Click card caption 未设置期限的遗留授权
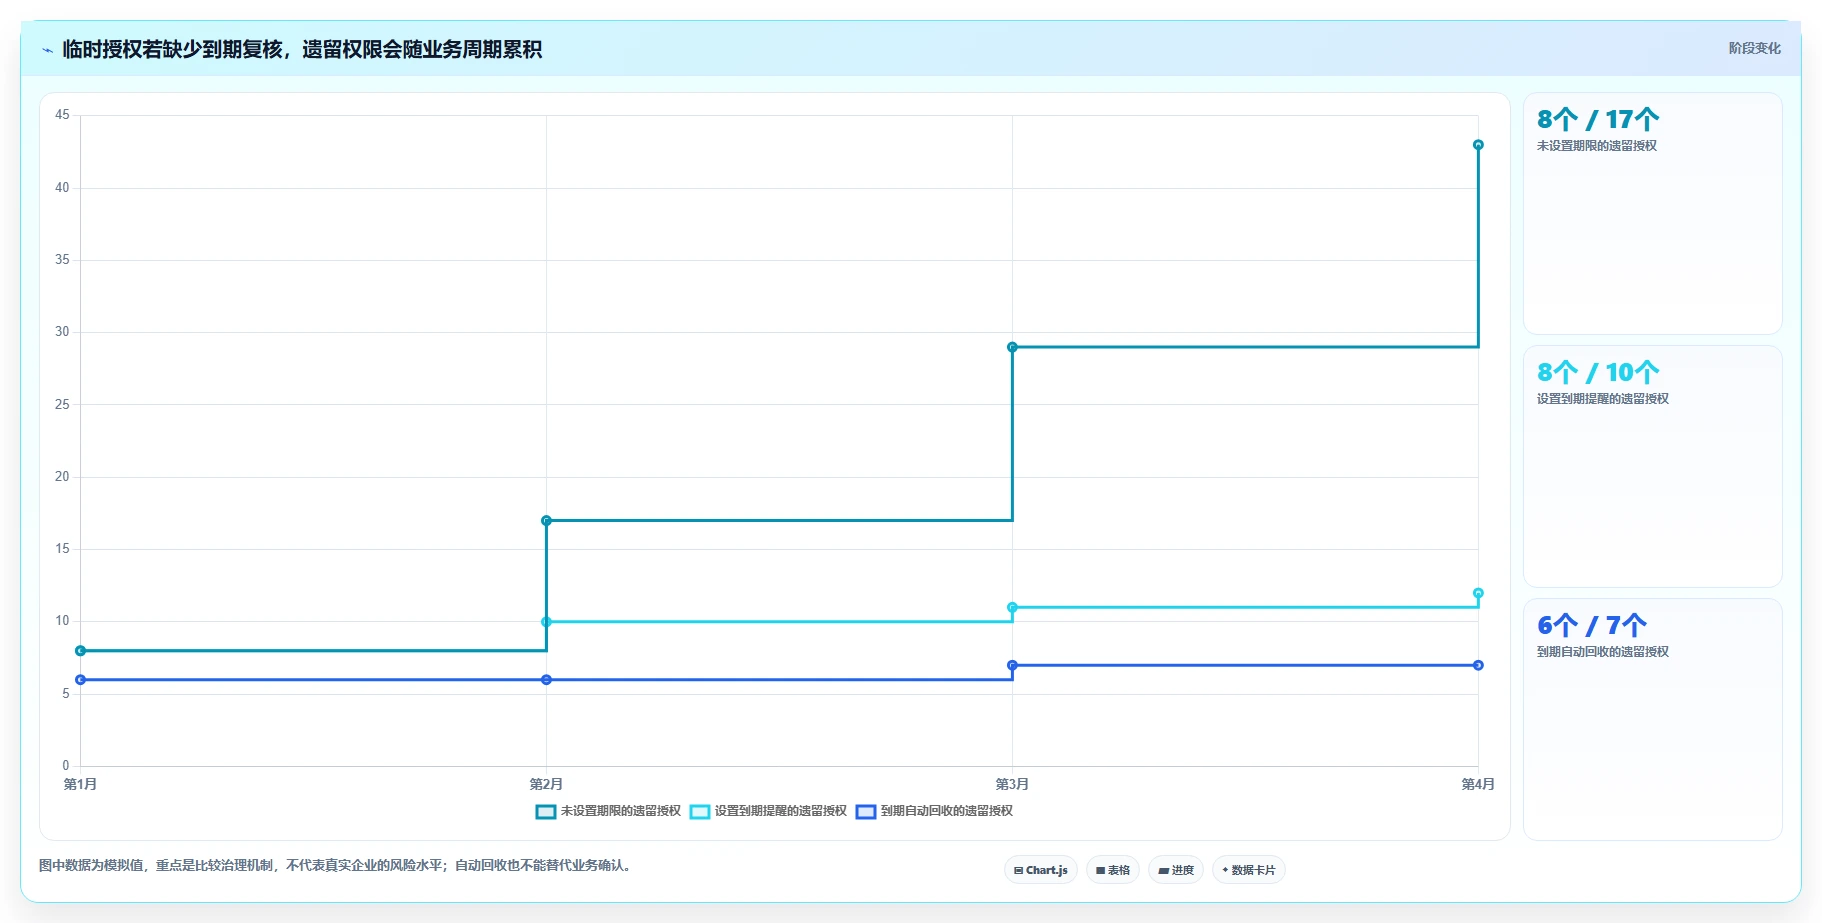 [1597, 146]
